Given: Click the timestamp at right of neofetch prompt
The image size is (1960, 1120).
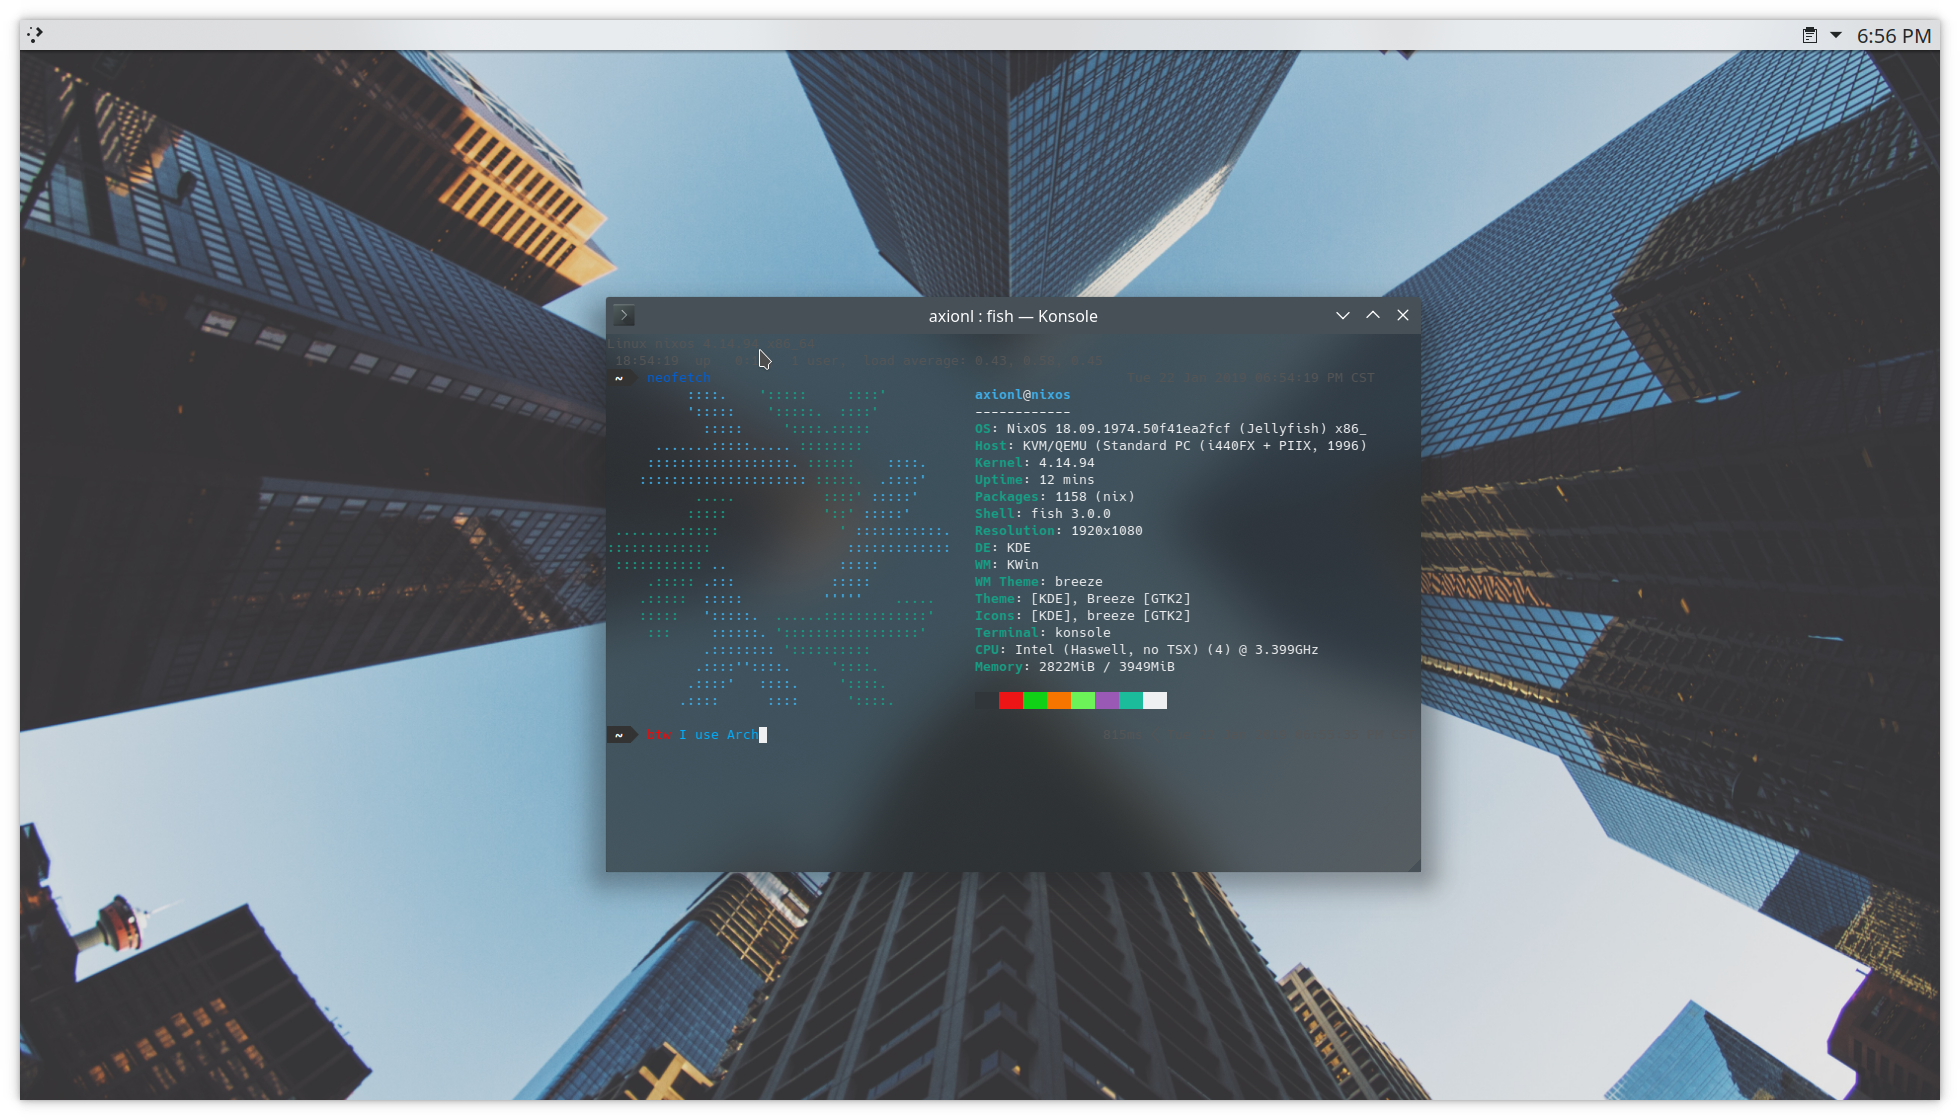Looking at the screenshot, I should pos(1251,378).
